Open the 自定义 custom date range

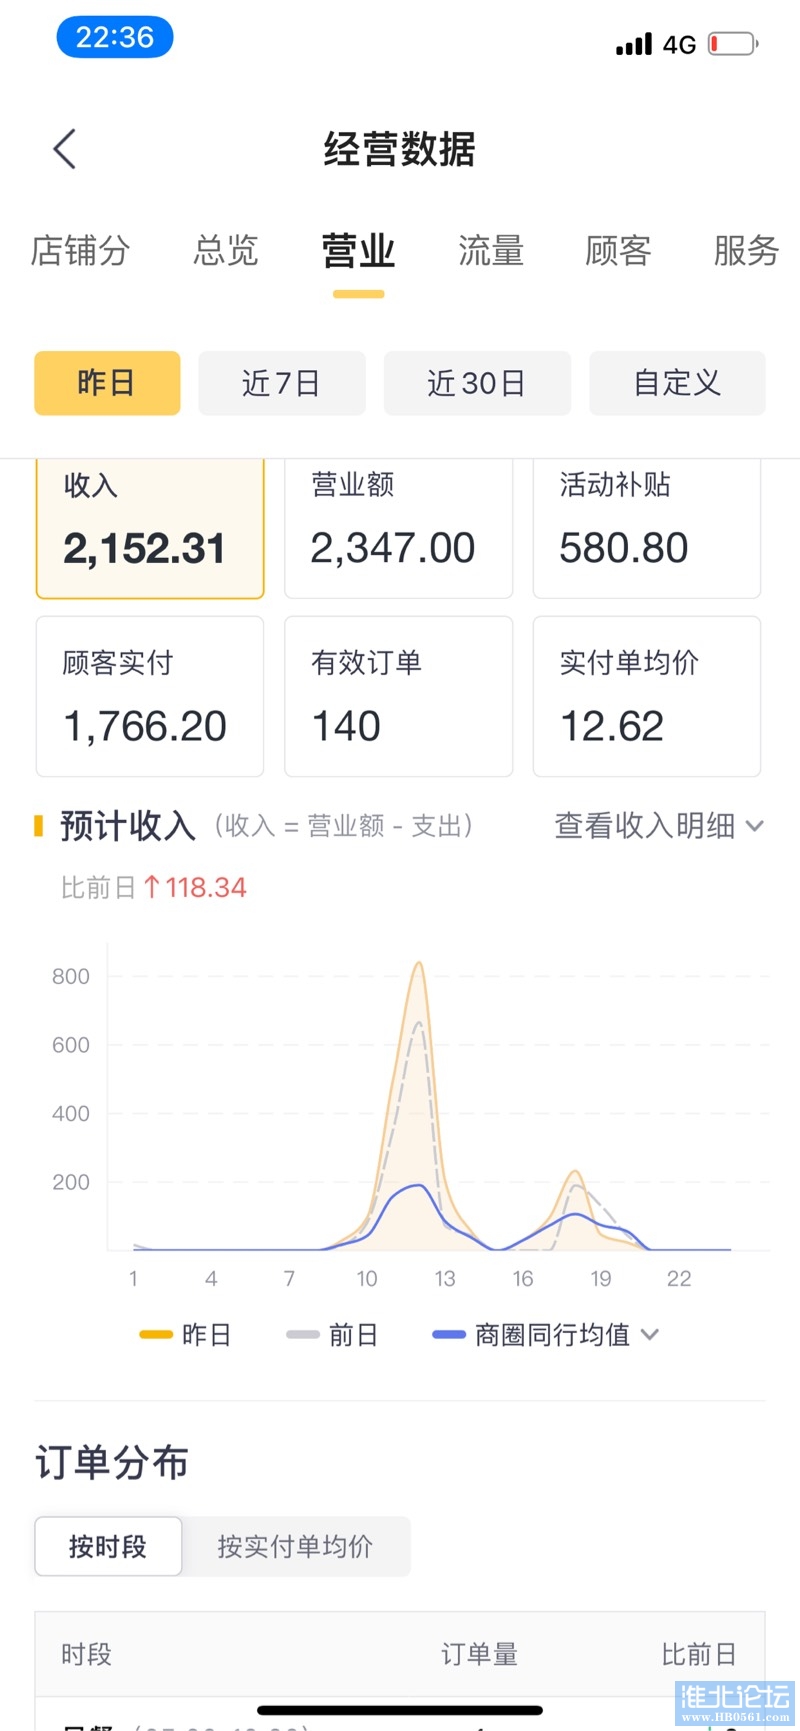pos(677,383)
